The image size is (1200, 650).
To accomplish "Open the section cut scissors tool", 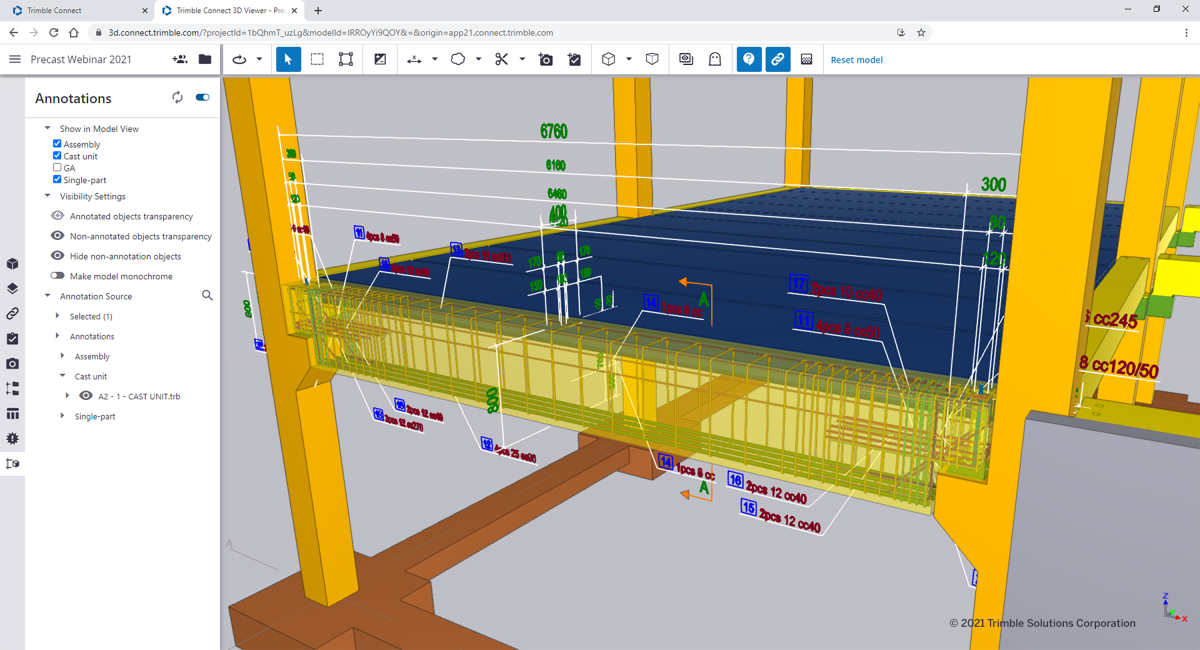I will pyautogui.click(x=502, y=59).
